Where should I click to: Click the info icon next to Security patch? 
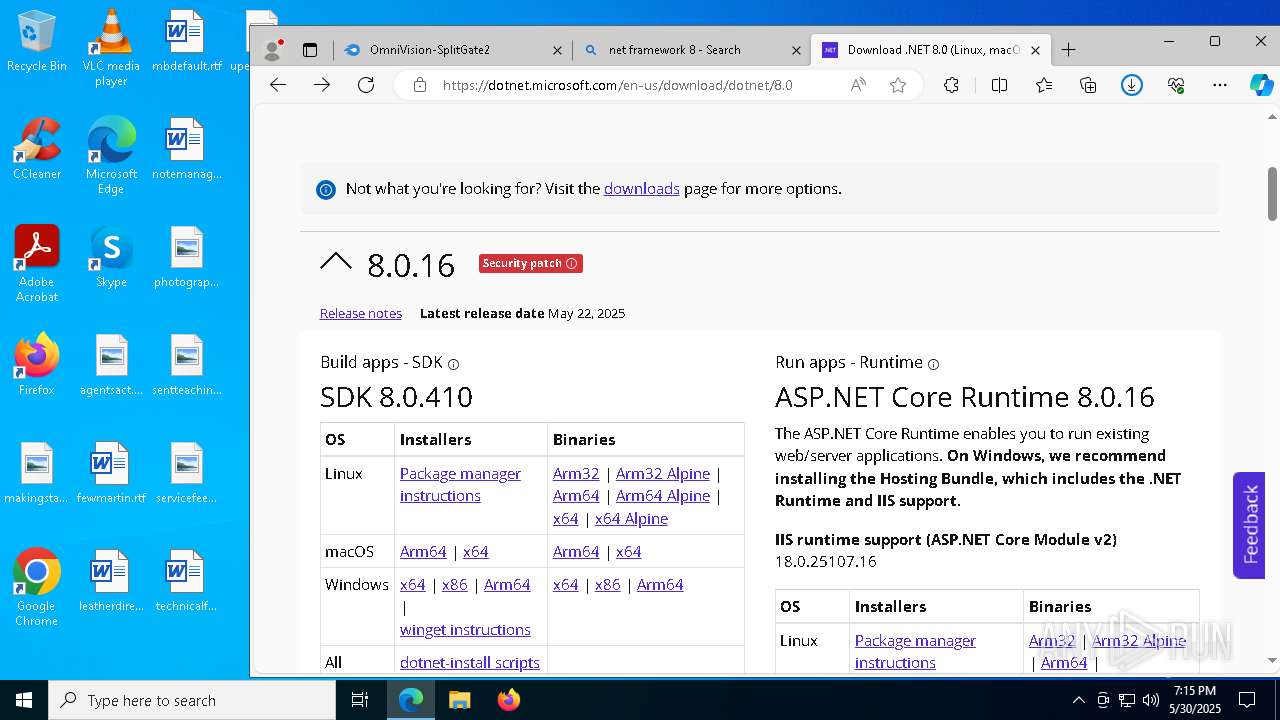pos(572,263)
